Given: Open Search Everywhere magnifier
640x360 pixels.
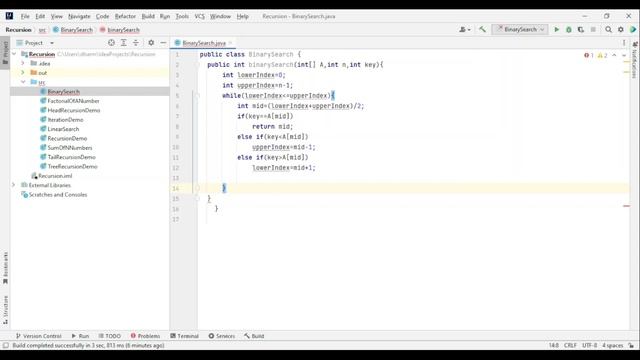Looking at the screenshot, I should tap(609, 29).
